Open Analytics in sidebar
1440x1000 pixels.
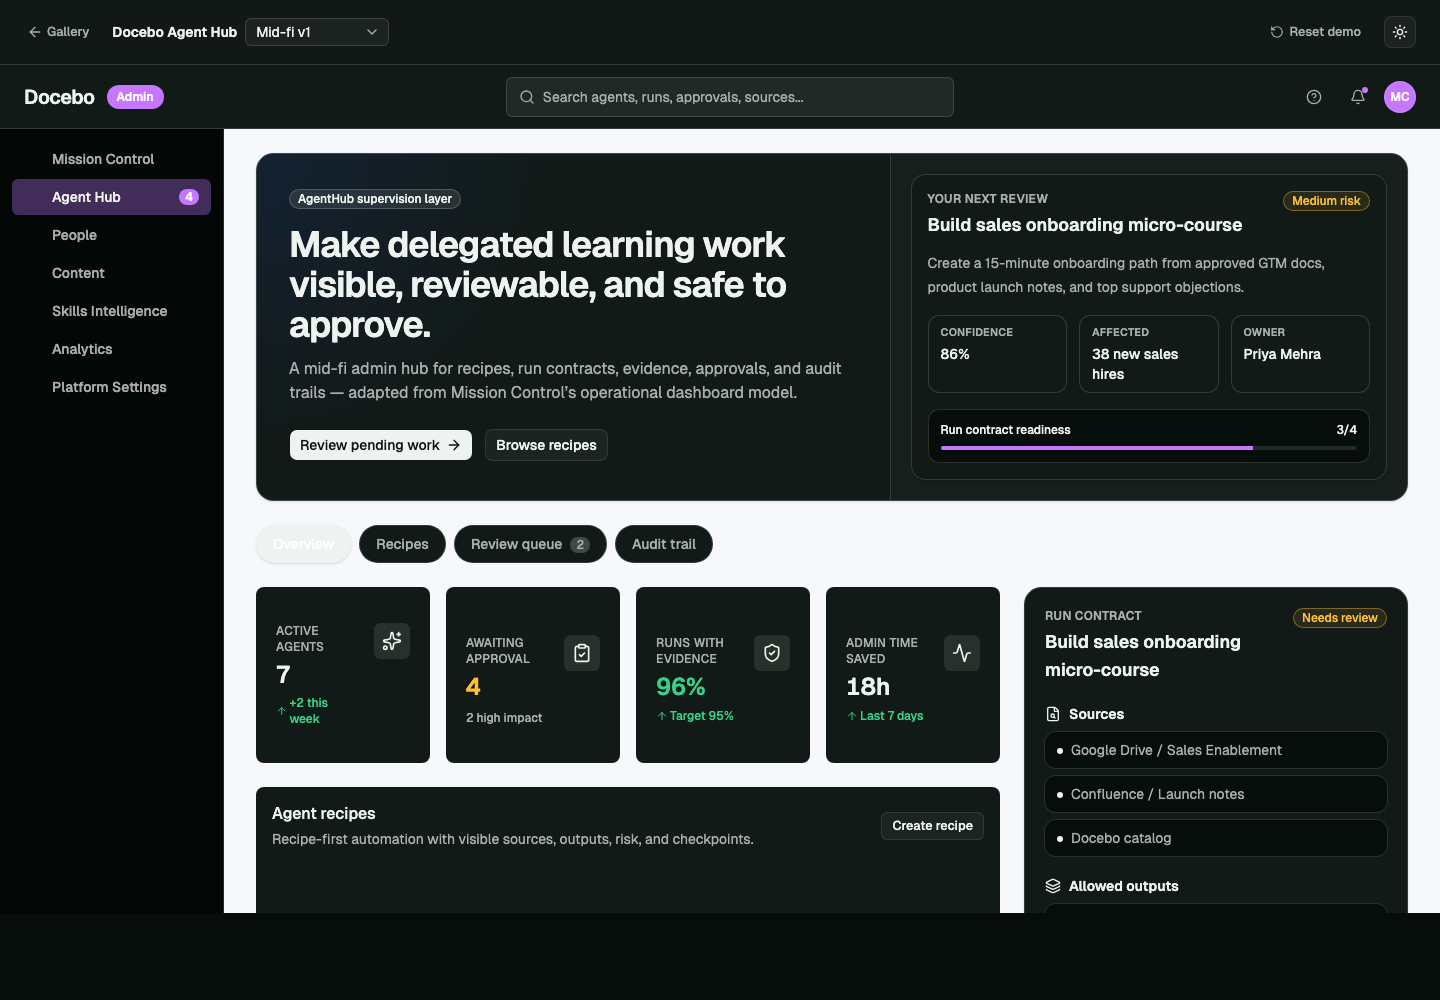point(112,349)
